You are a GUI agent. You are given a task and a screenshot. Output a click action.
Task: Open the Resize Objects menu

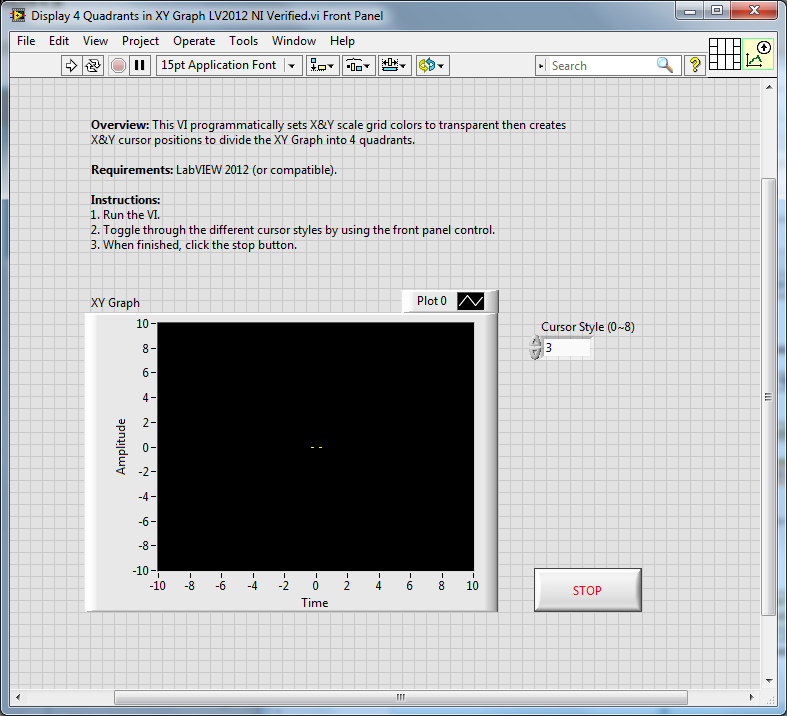(394, 65)
